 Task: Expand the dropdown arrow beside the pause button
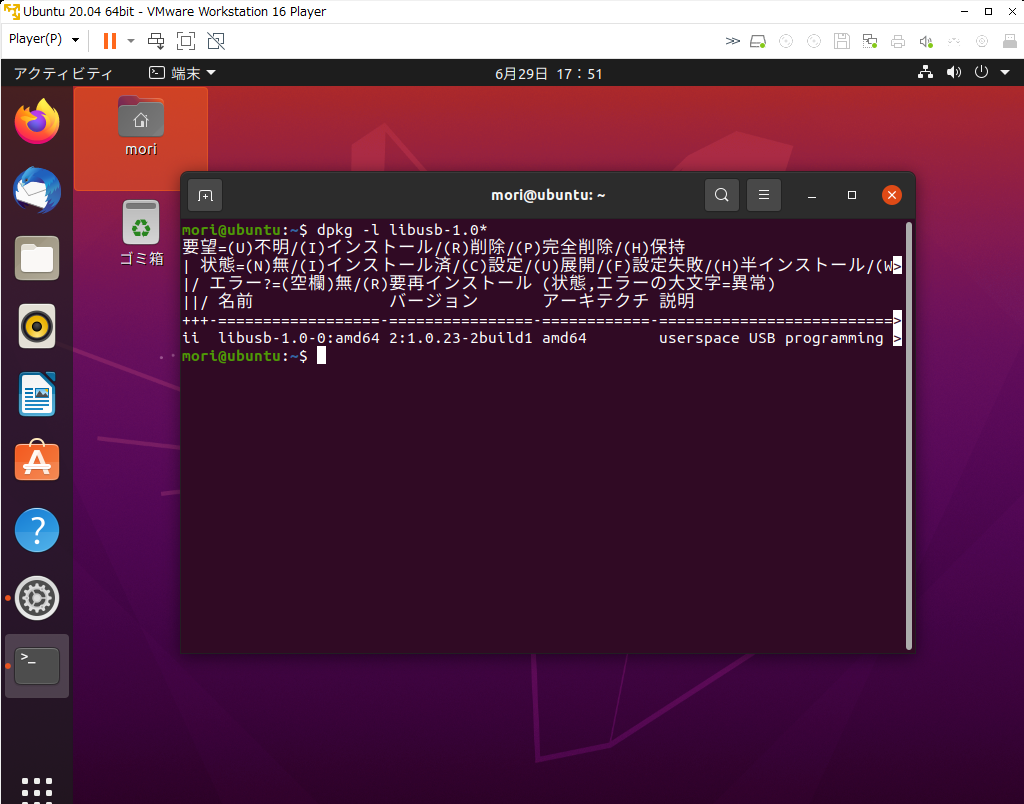coord(131,40)
